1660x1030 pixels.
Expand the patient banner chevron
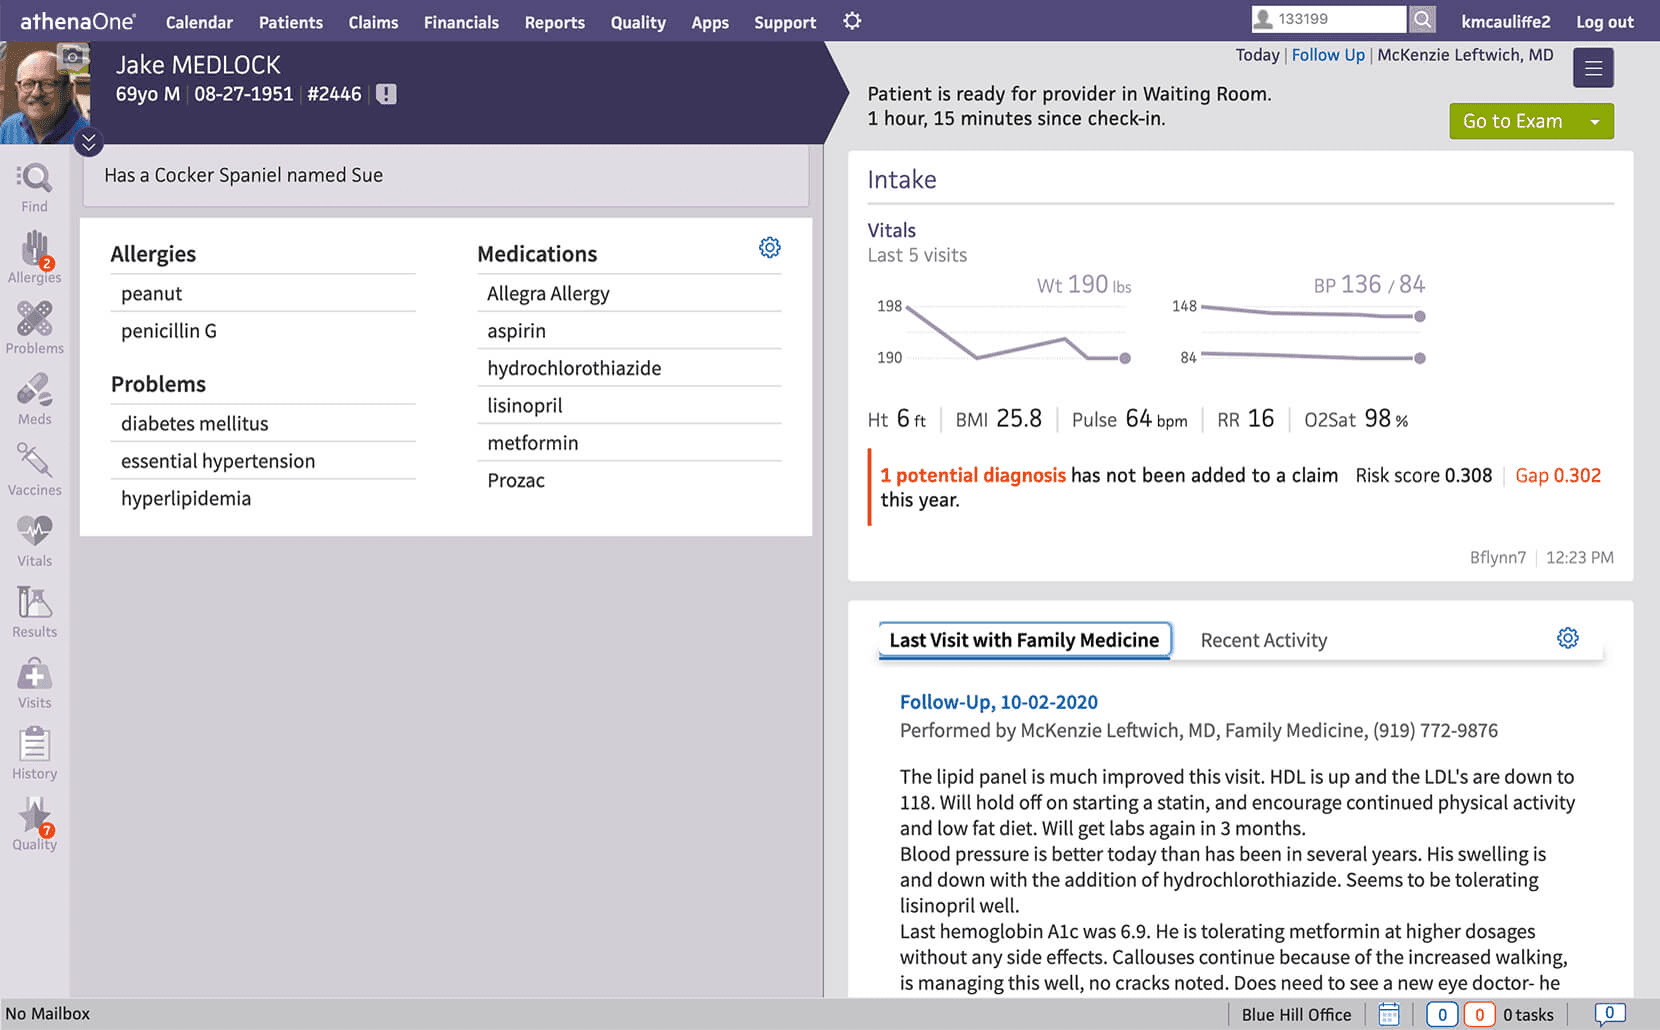89,143
